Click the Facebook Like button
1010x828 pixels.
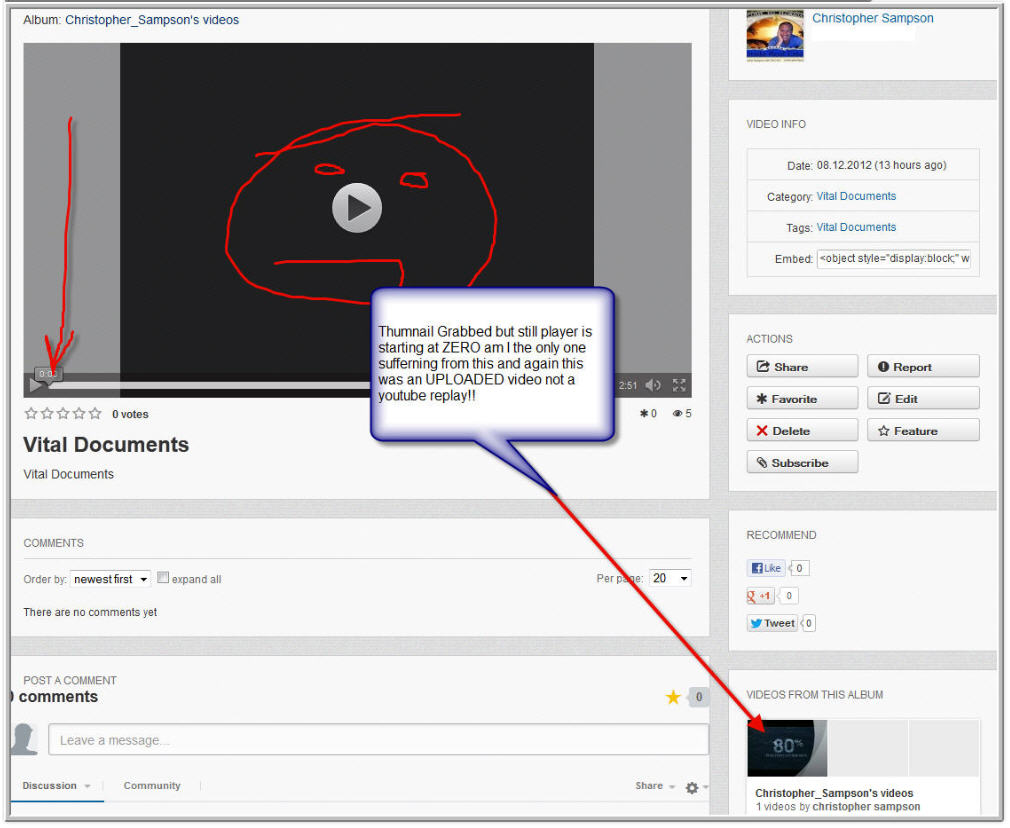click(x=766, y=568)
